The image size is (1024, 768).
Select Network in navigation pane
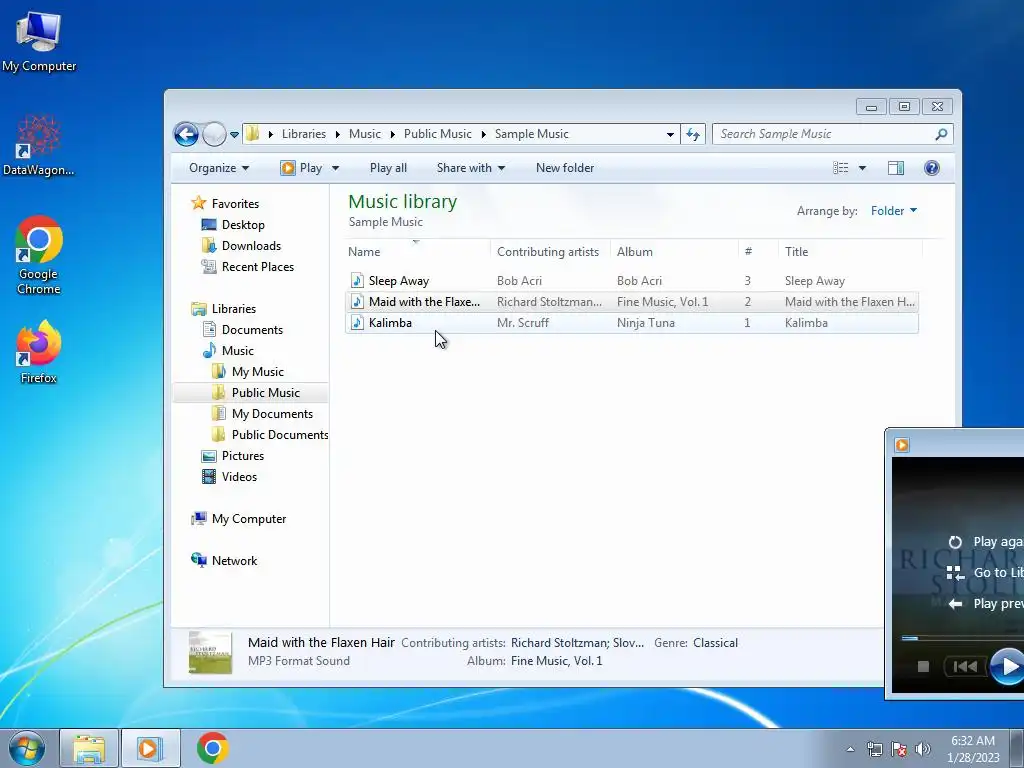point(234,560)
